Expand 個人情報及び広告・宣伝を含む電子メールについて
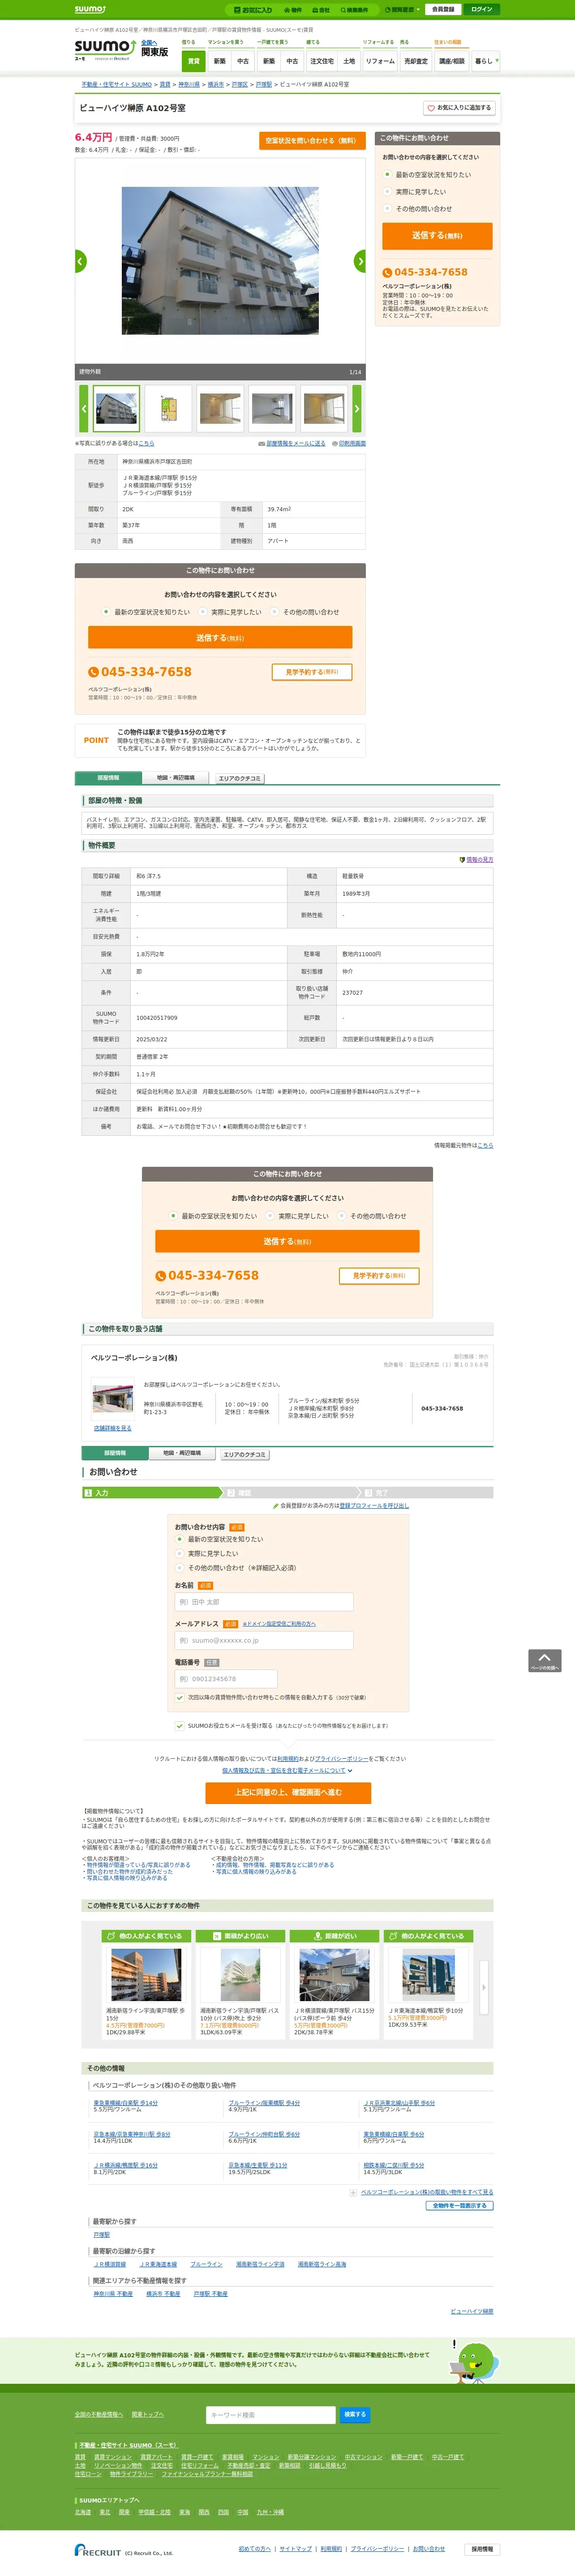The image size is (575, 2576). pyautogui.click(x=287, y=1770)
